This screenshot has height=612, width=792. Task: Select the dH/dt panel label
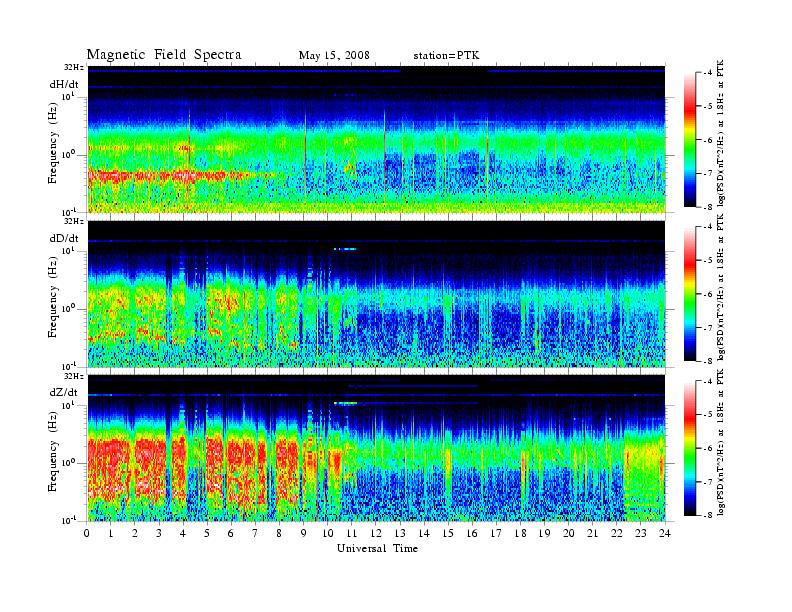coord(64,85)
